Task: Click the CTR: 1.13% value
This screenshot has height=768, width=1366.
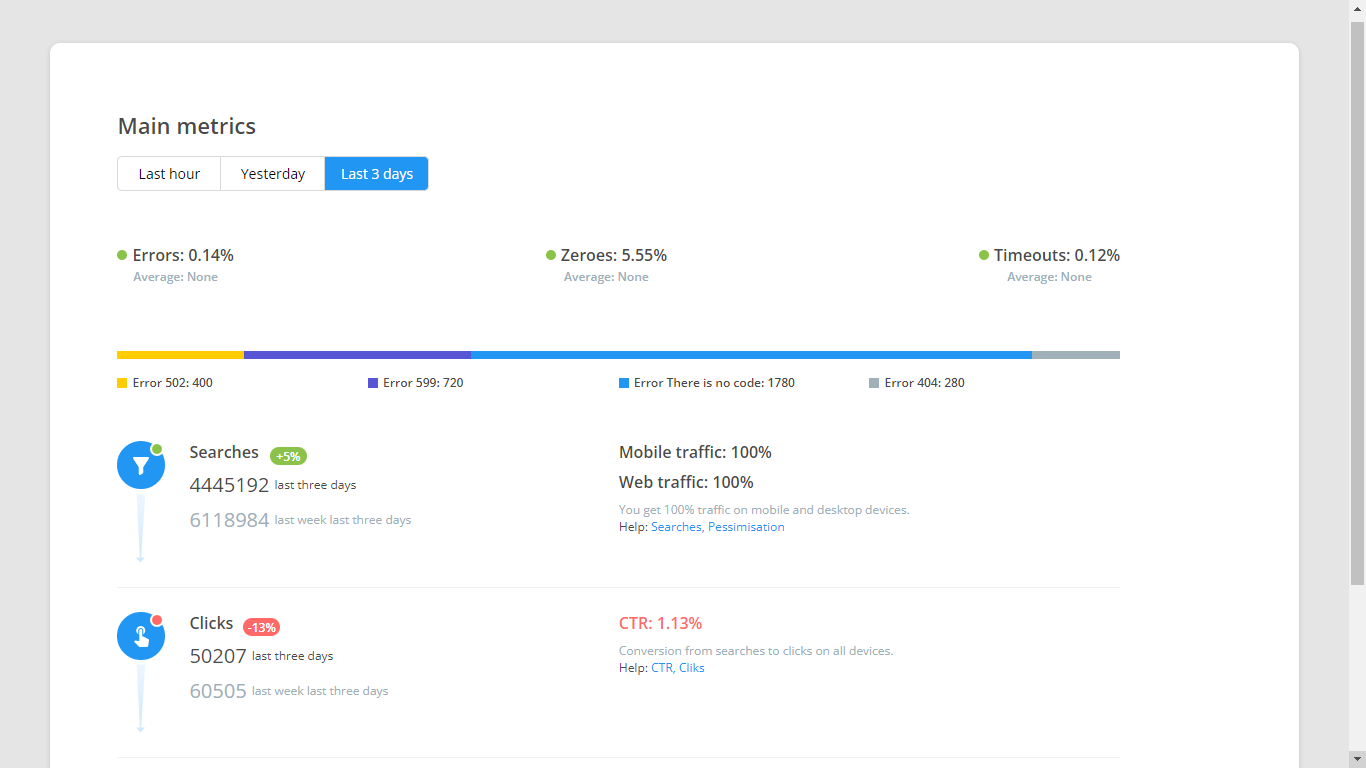Action: 660,623
